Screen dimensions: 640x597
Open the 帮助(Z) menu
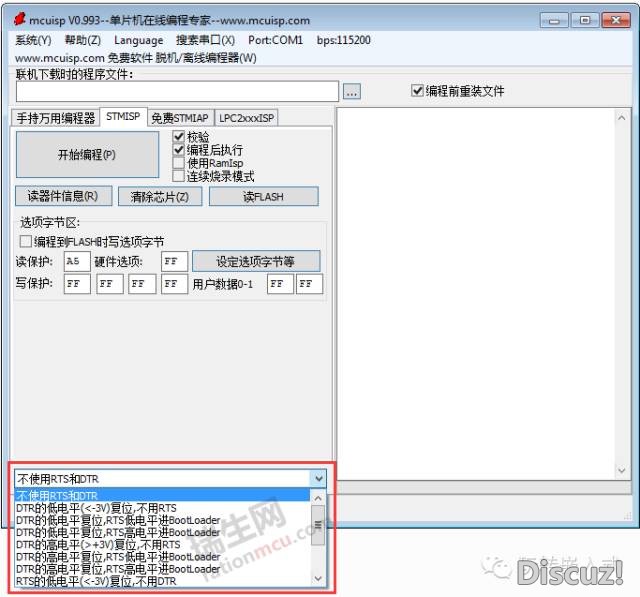[82, 40]
